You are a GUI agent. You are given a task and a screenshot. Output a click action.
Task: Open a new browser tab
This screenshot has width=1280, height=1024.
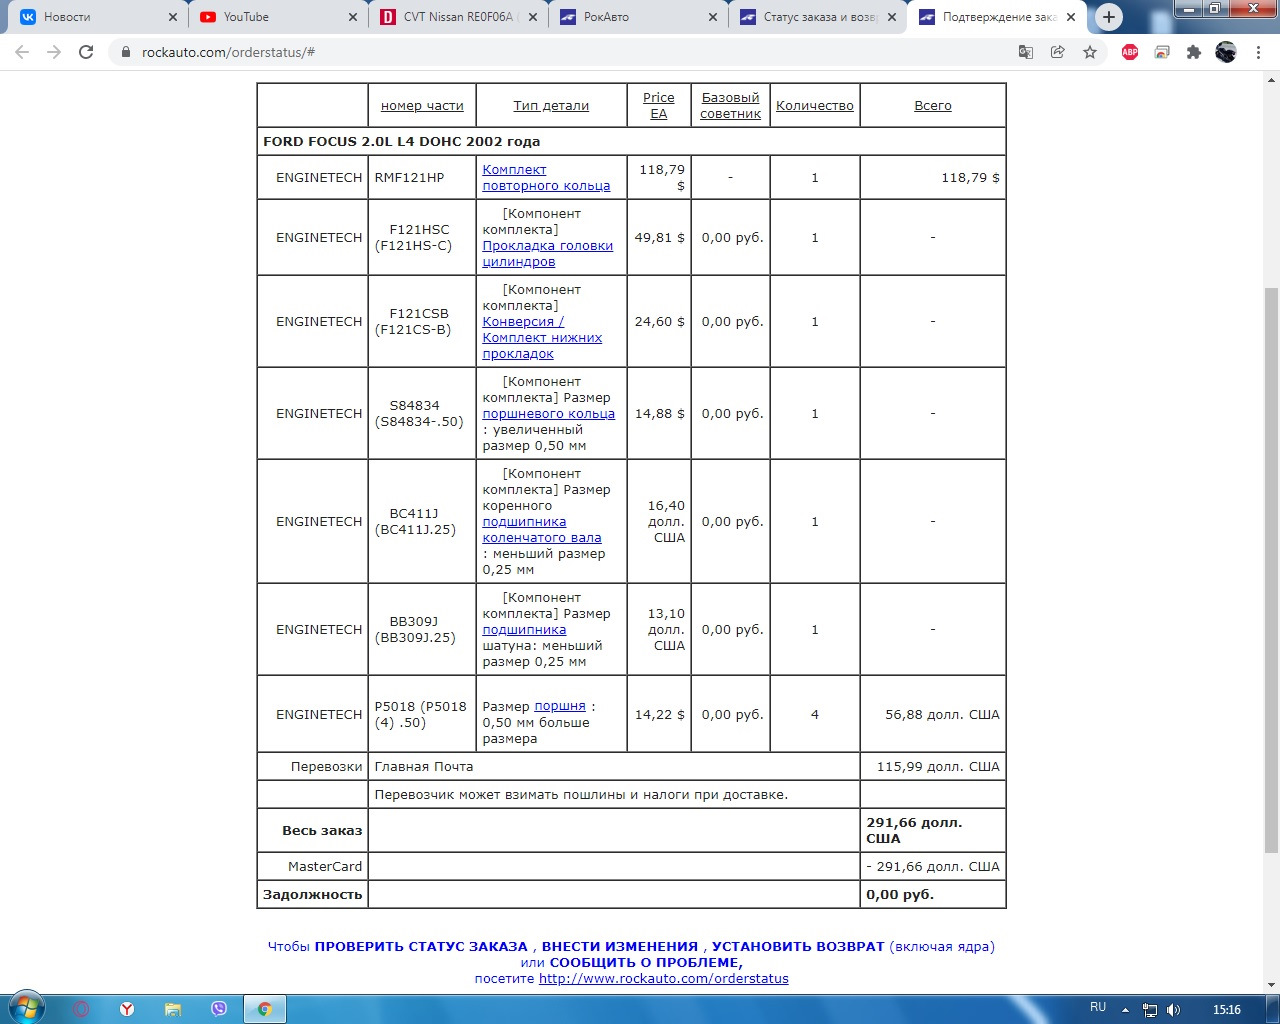[1108, 17]
